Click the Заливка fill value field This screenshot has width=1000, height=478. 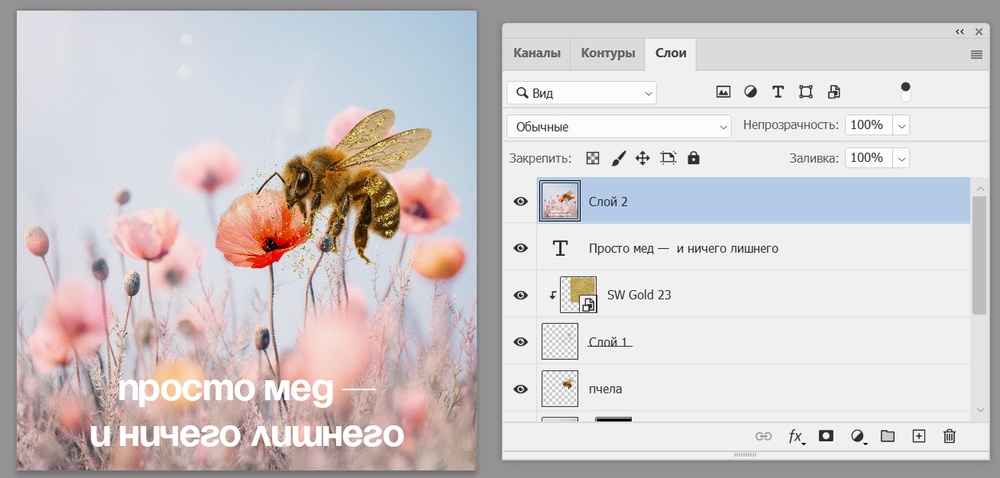tap(866, 158)
